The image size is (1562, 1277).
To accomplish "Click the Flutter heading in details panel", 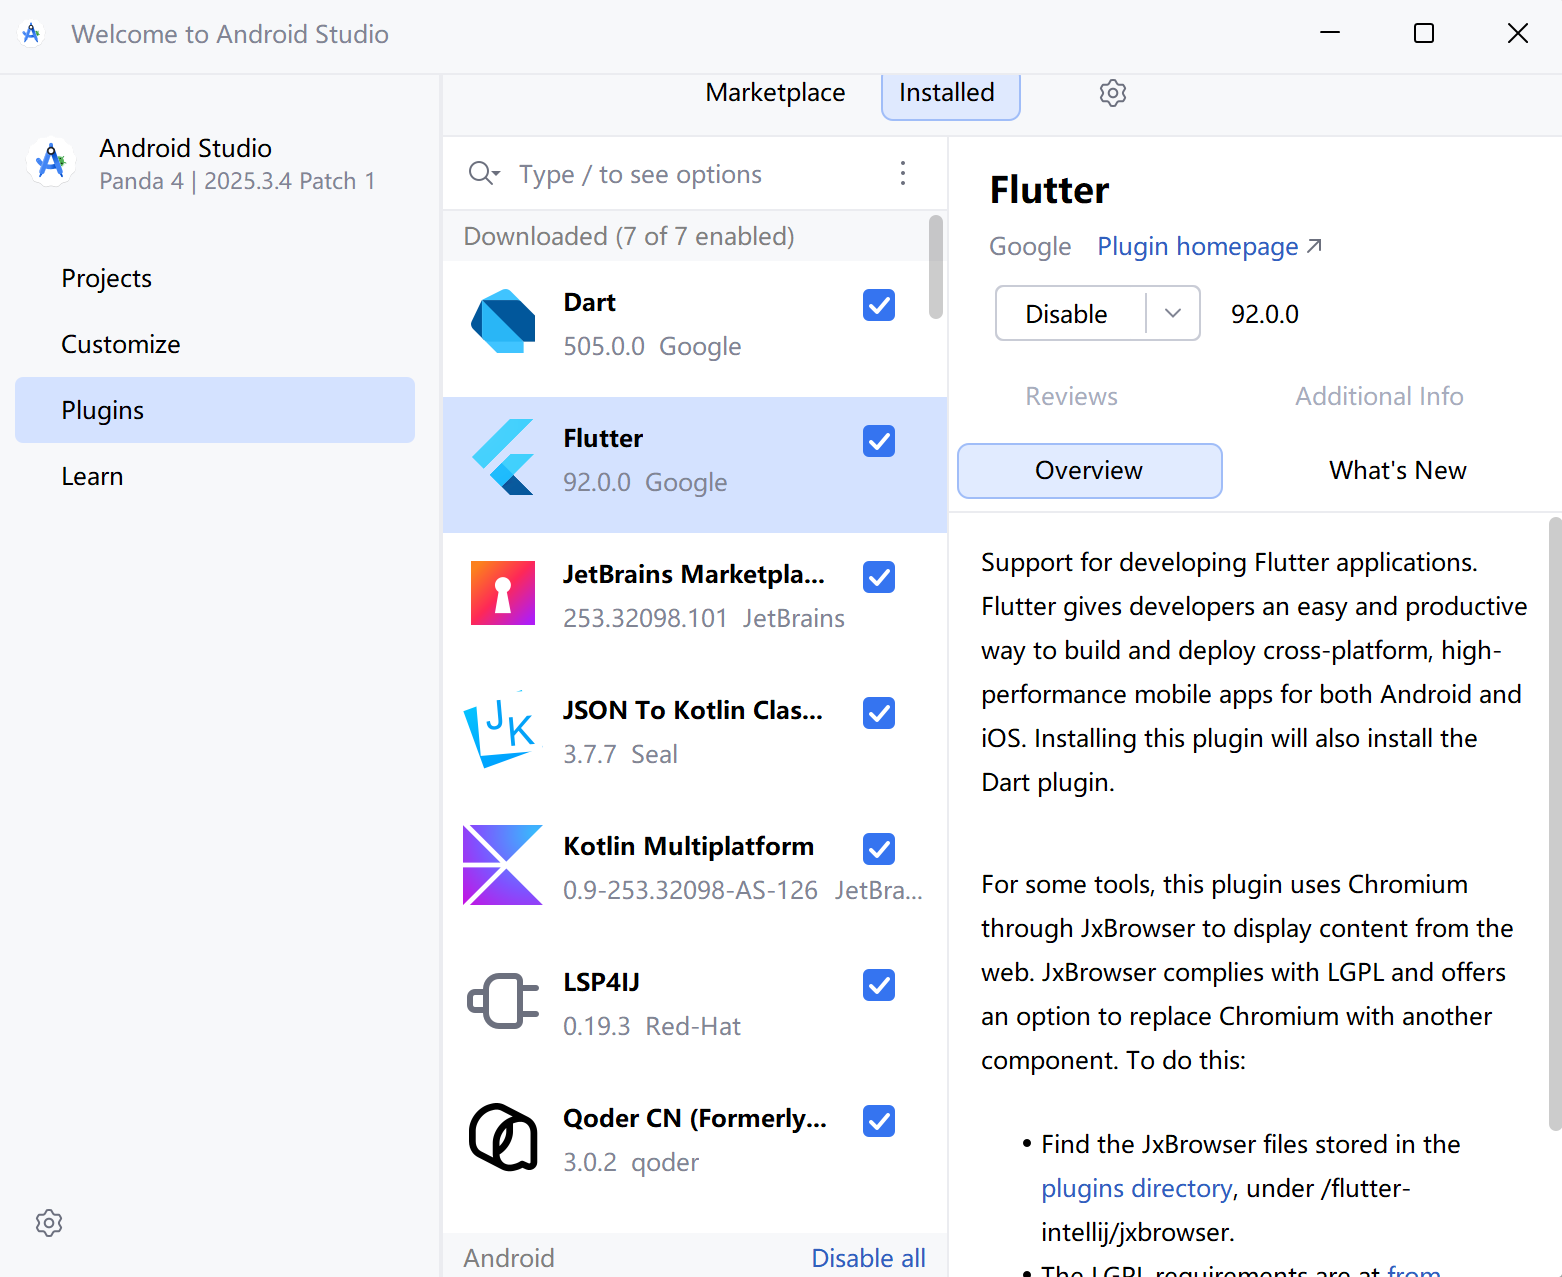I will [x=1049, y=190].
